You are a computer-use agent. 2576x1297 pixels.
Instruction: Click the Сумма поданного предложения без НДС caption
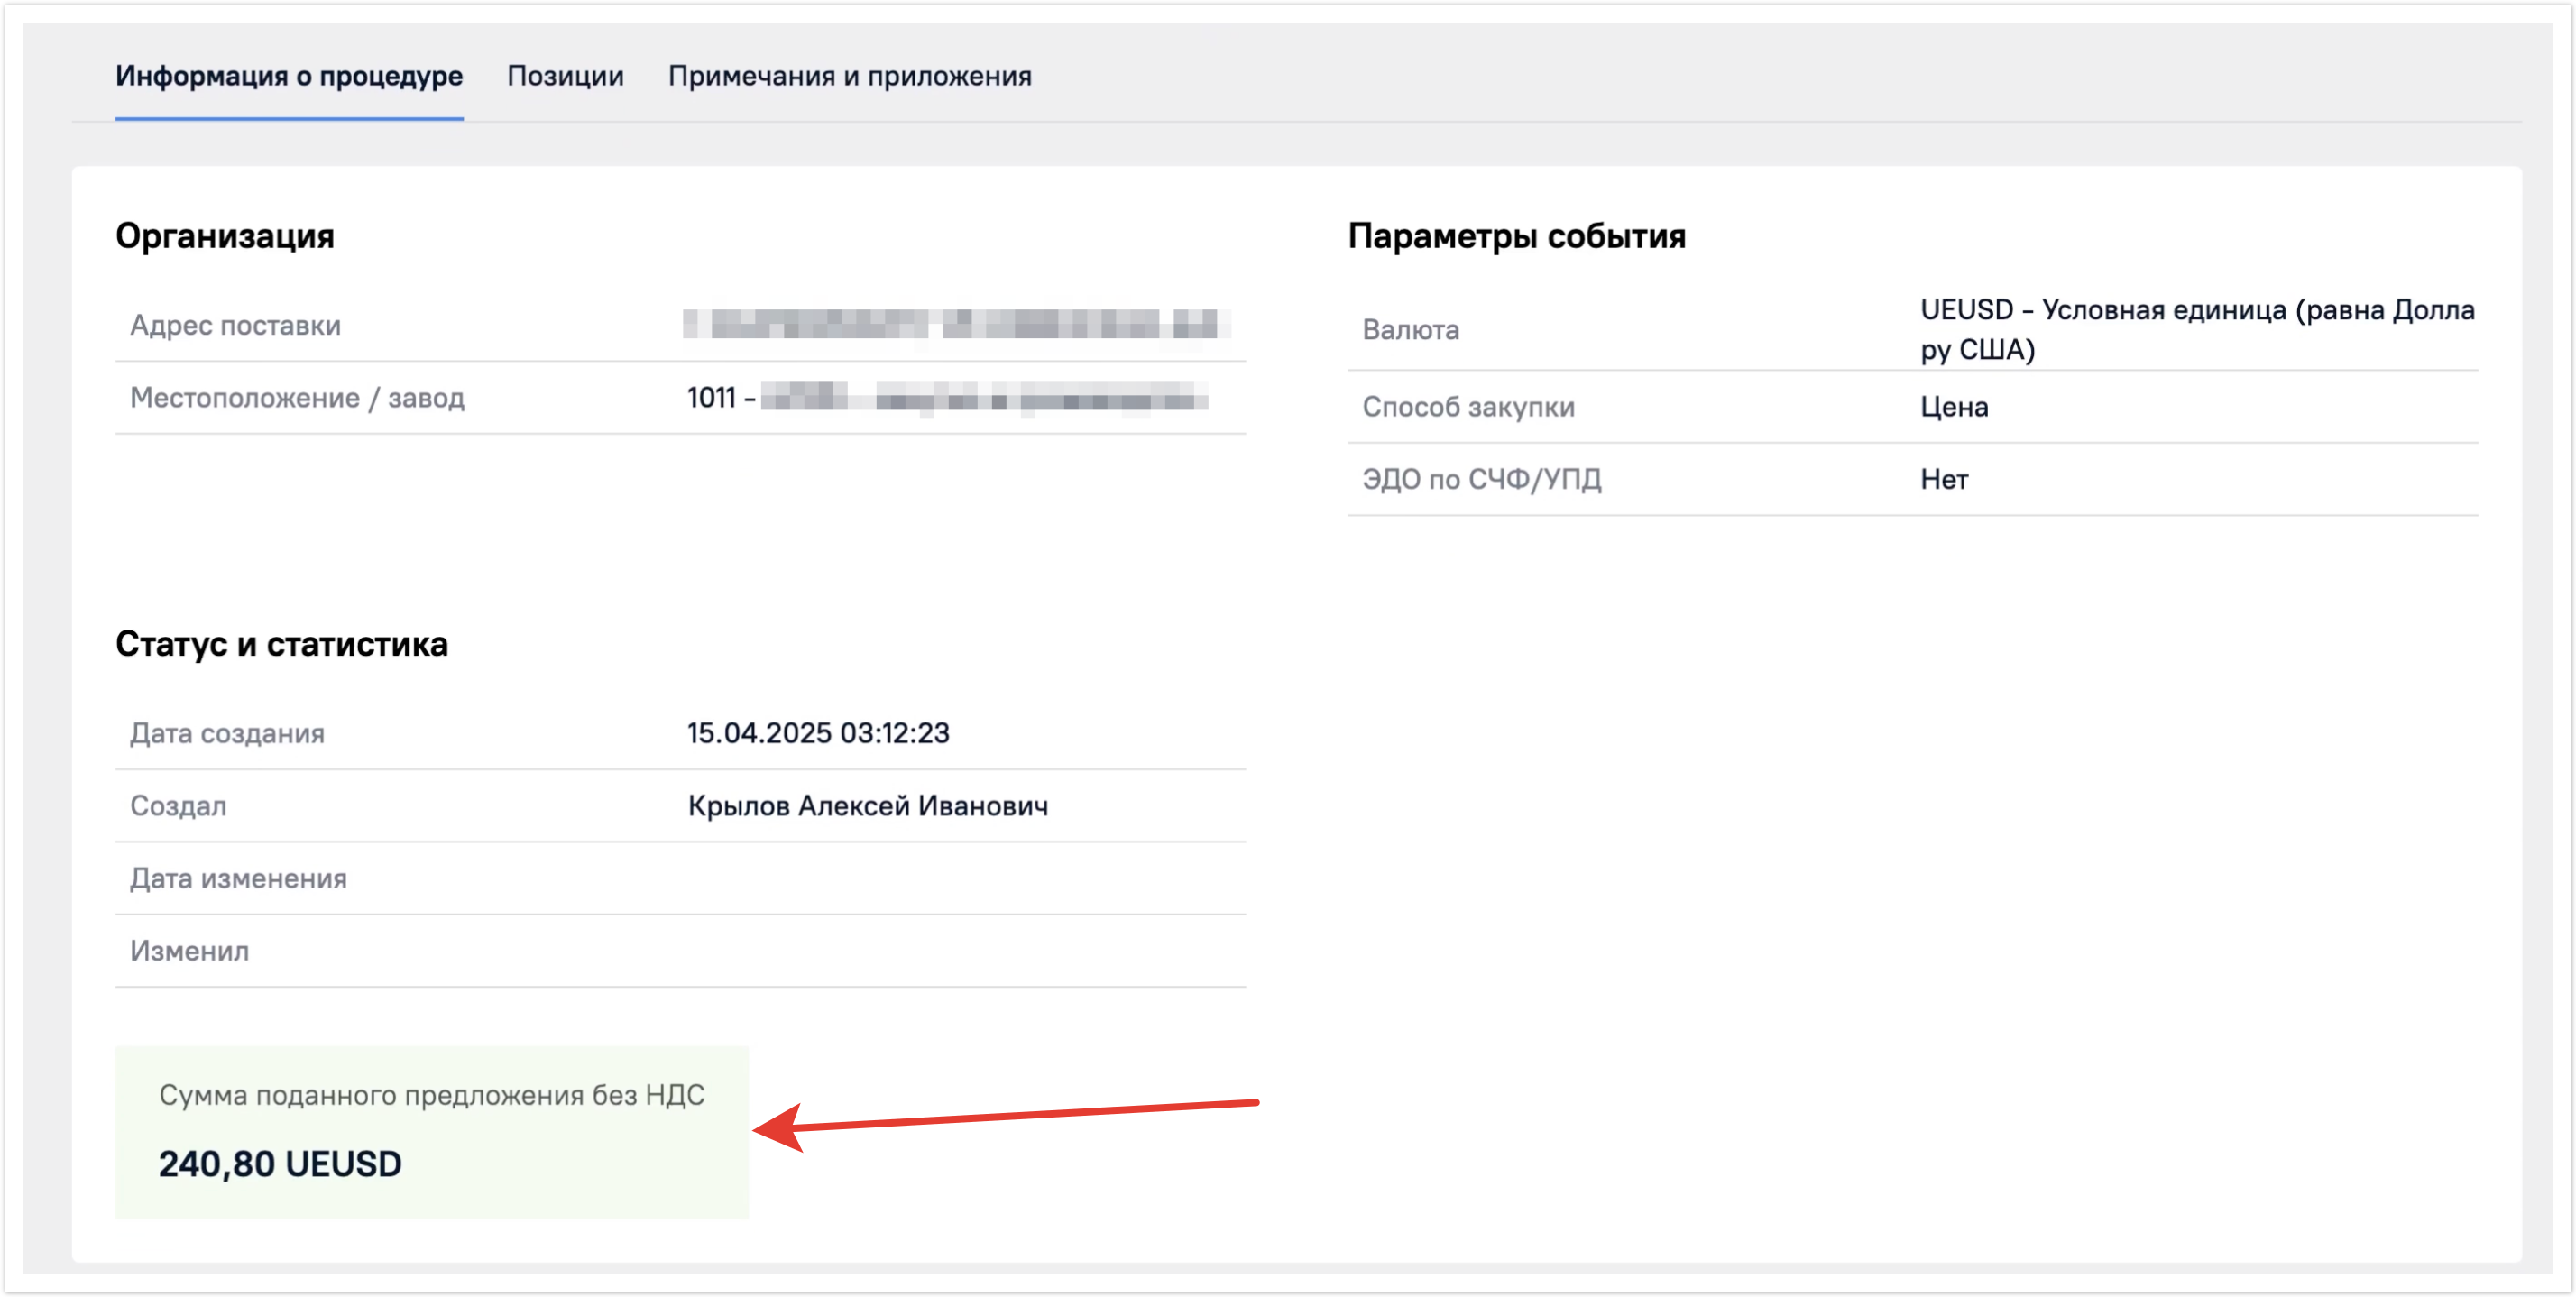pos(431,1096)
